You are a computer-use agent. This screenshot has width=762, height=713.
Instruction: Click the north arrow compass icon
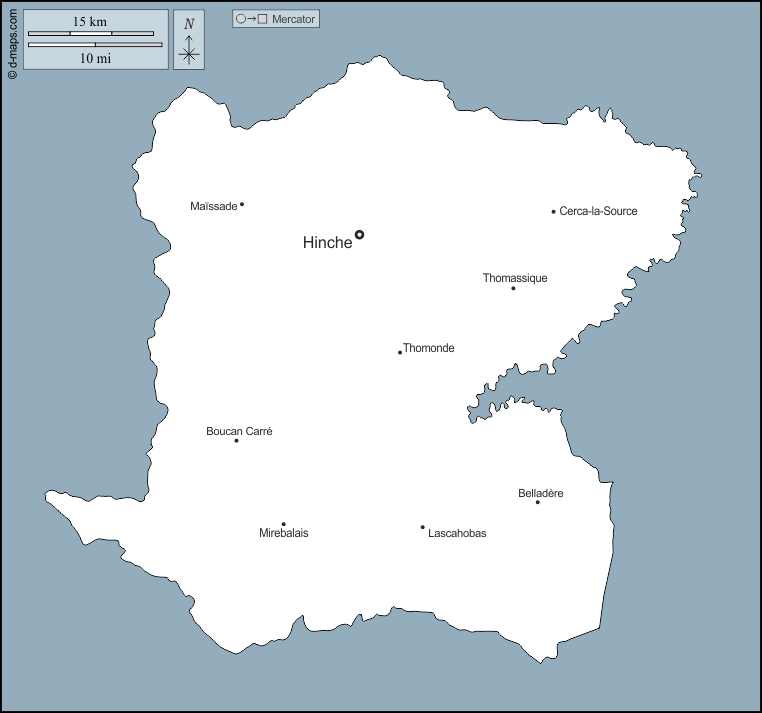(189, 41)
